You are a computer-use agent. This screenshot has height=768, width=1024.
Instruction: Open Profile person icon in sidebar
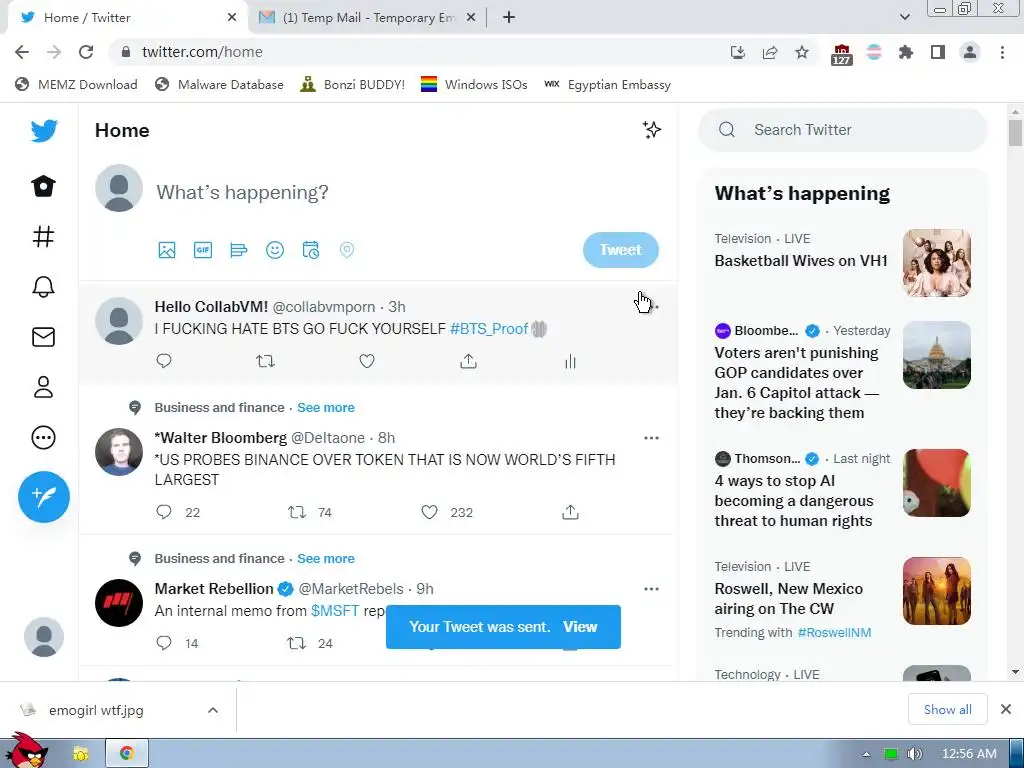click(44, 387)
